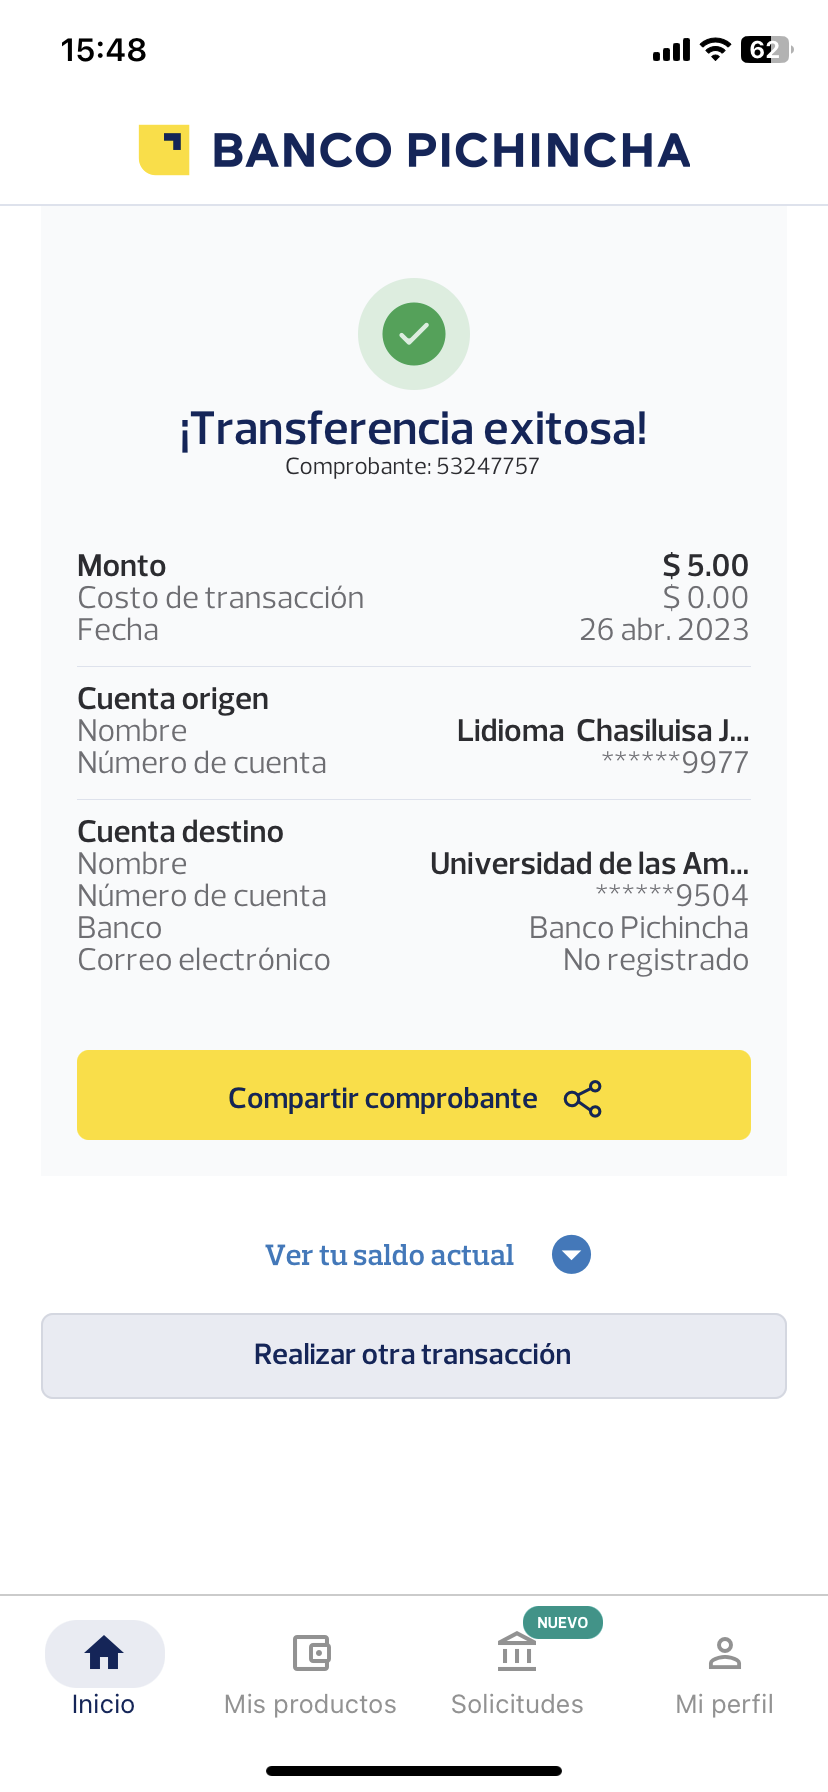The image size is (828, 1792).
Task: Open Mi perfil via the person icon
Action: pos(724,1652)
